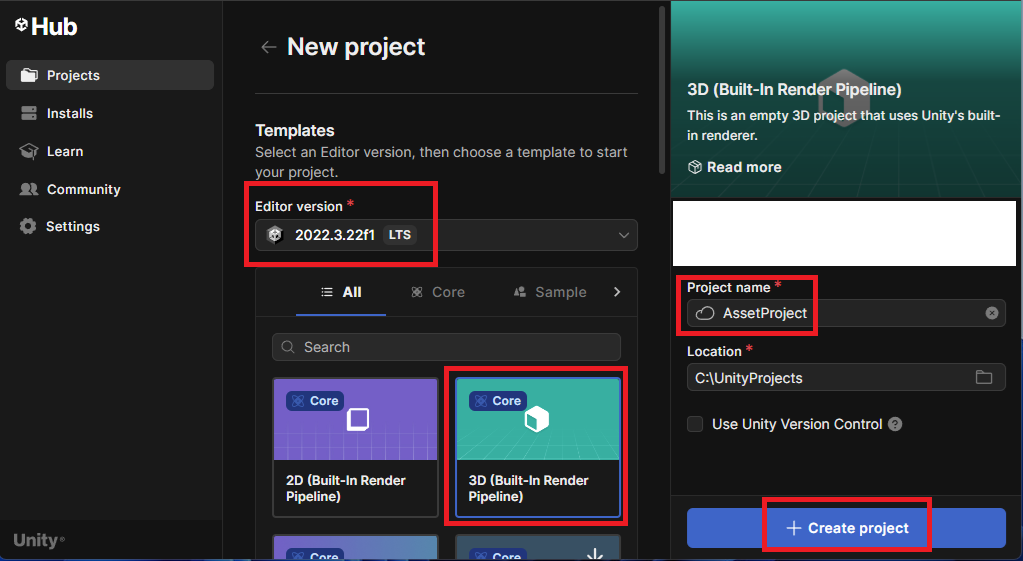Show more template tabs with right chevron

click(x=617, y=292)
